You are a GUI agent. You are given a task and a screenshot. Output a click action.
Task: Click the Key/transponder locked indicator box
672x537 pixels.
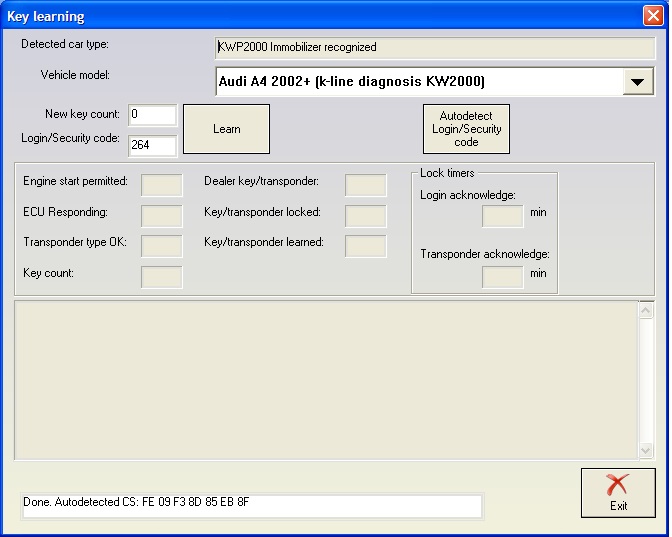tap(366, 216)
